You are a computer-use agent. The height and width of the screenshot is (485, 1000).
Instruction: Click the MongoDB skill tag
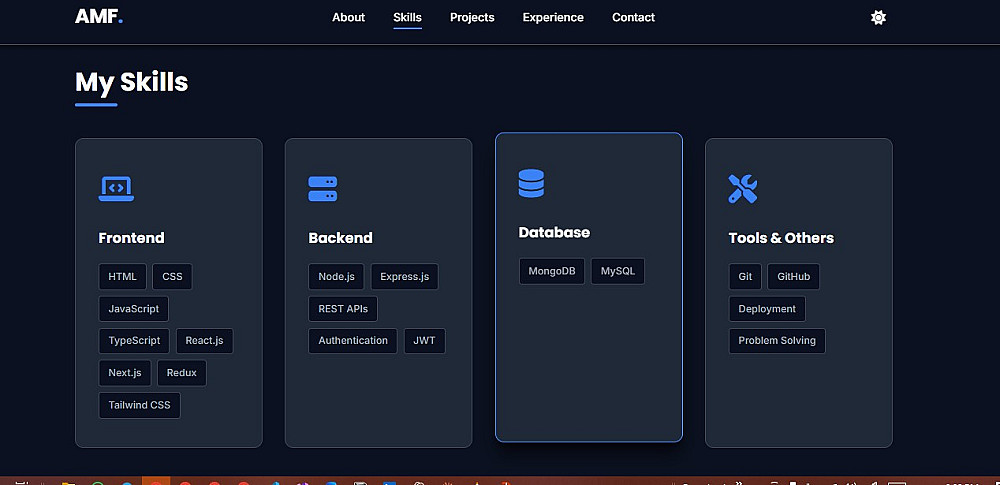coord(552,271)
